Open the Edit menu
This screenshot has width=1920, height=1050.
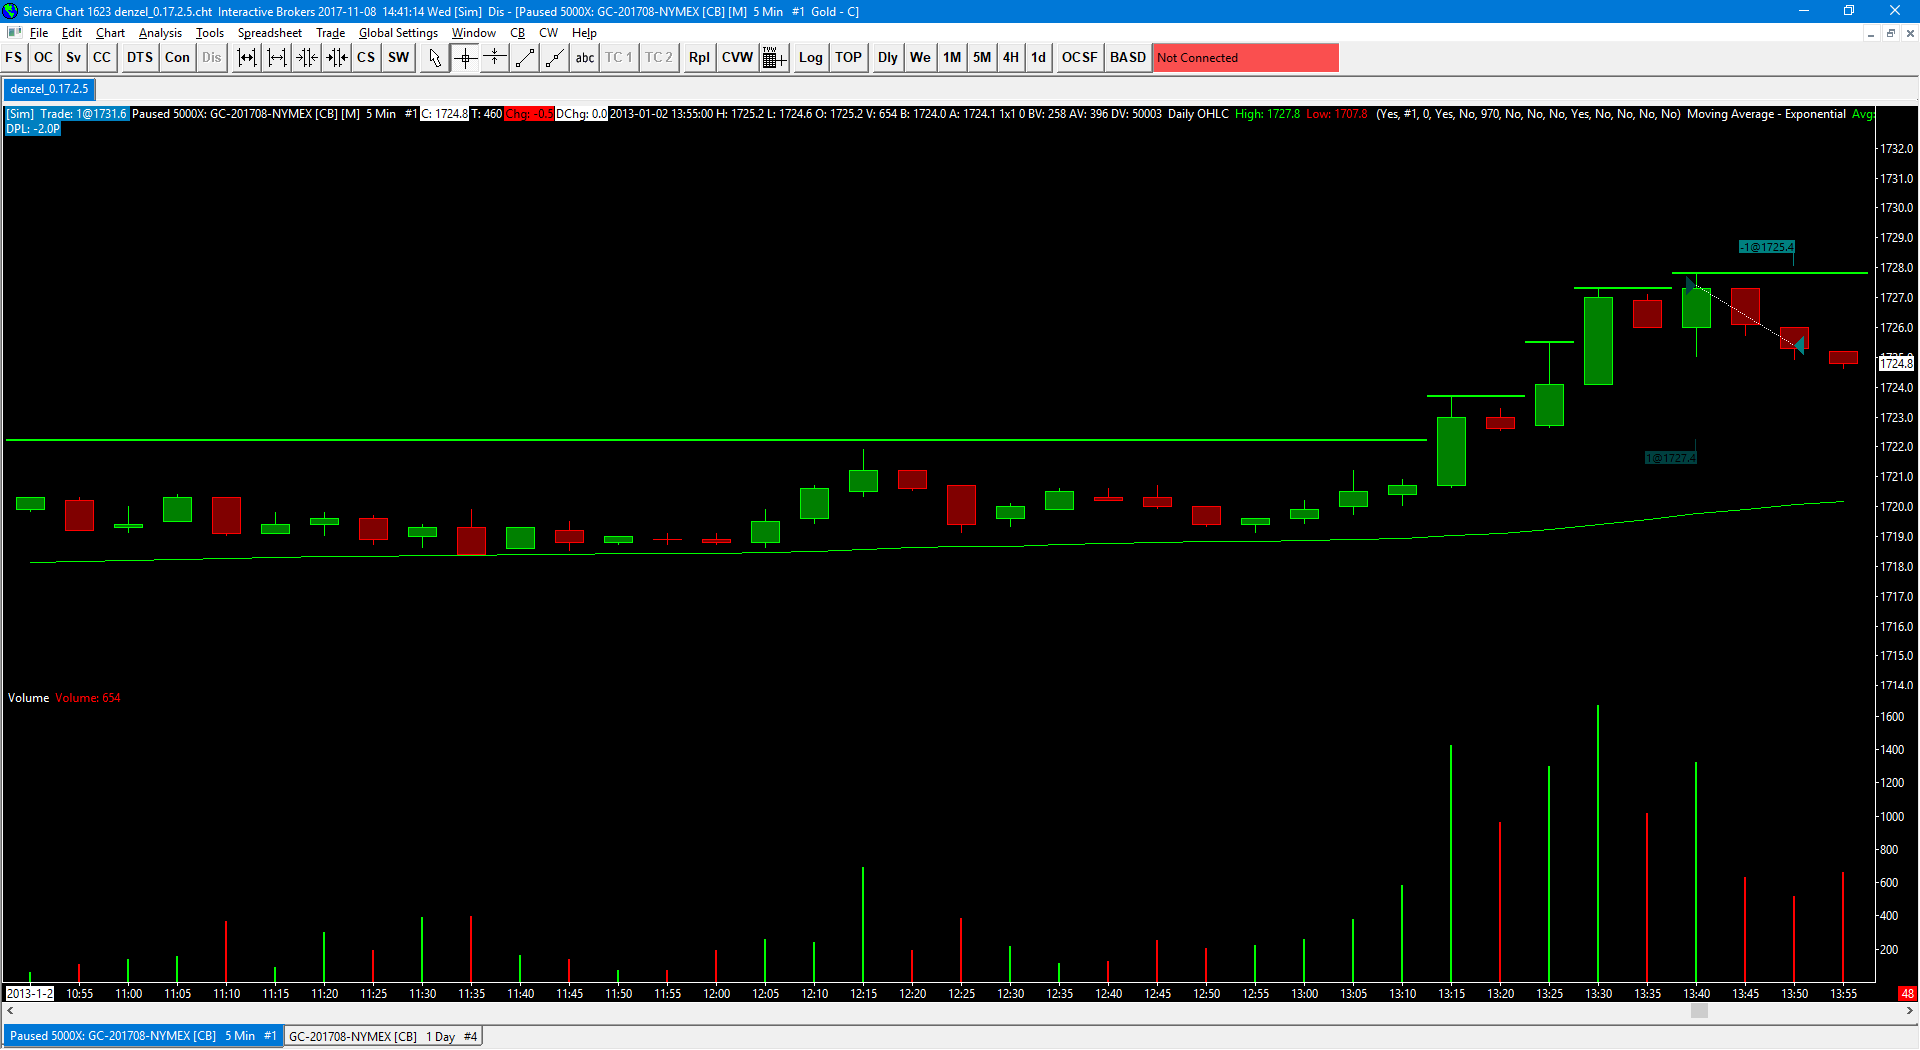[72, 33]
